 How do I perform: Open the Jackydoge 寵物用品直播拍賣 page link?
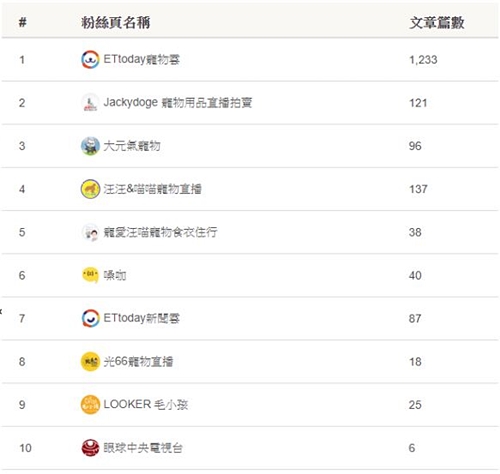[178, 103]
